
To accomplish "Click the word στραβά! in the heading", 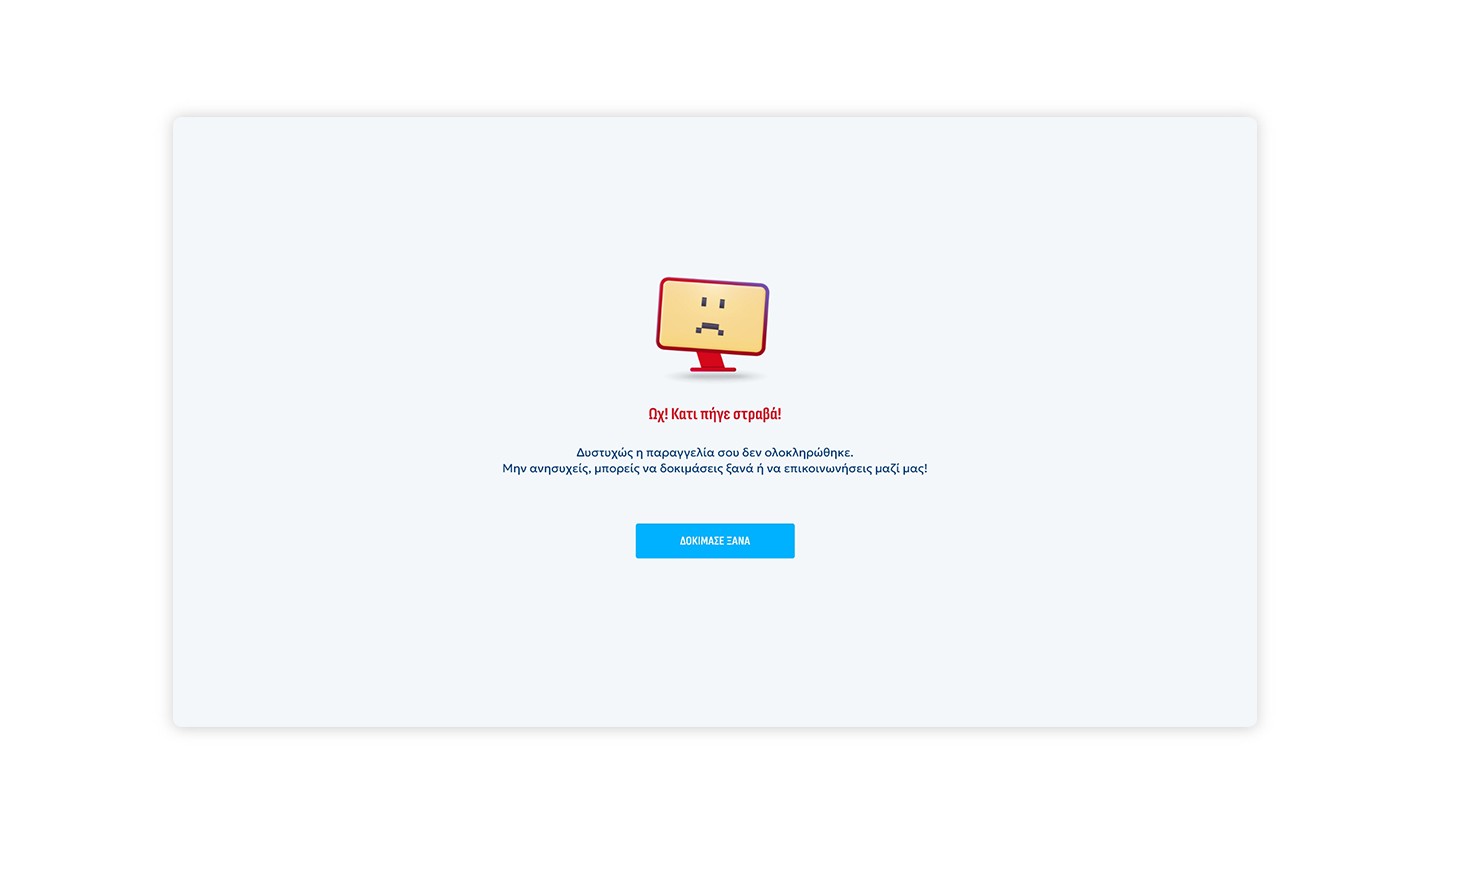I will pos(757,414).
